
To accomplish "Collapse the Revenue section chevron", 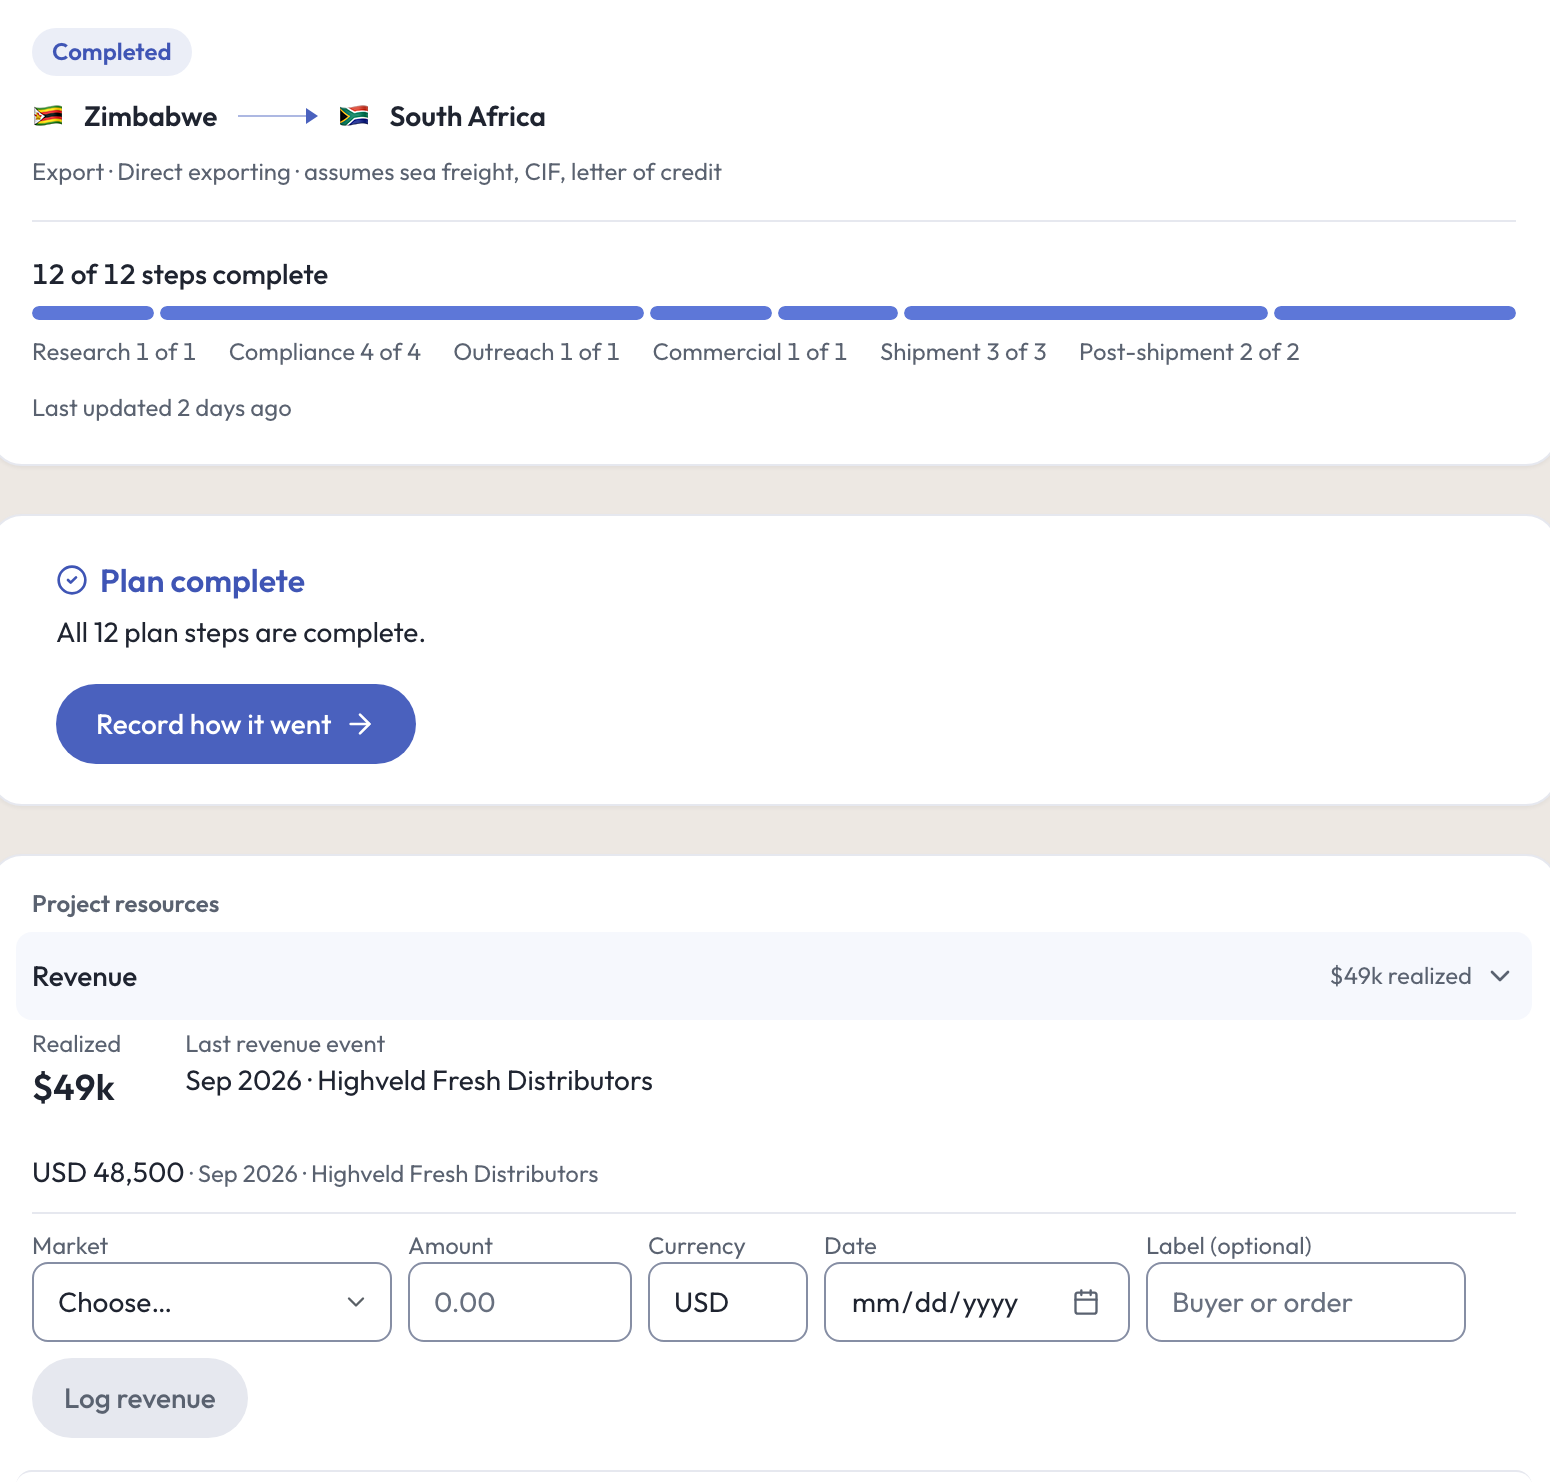I will 1500,976.
